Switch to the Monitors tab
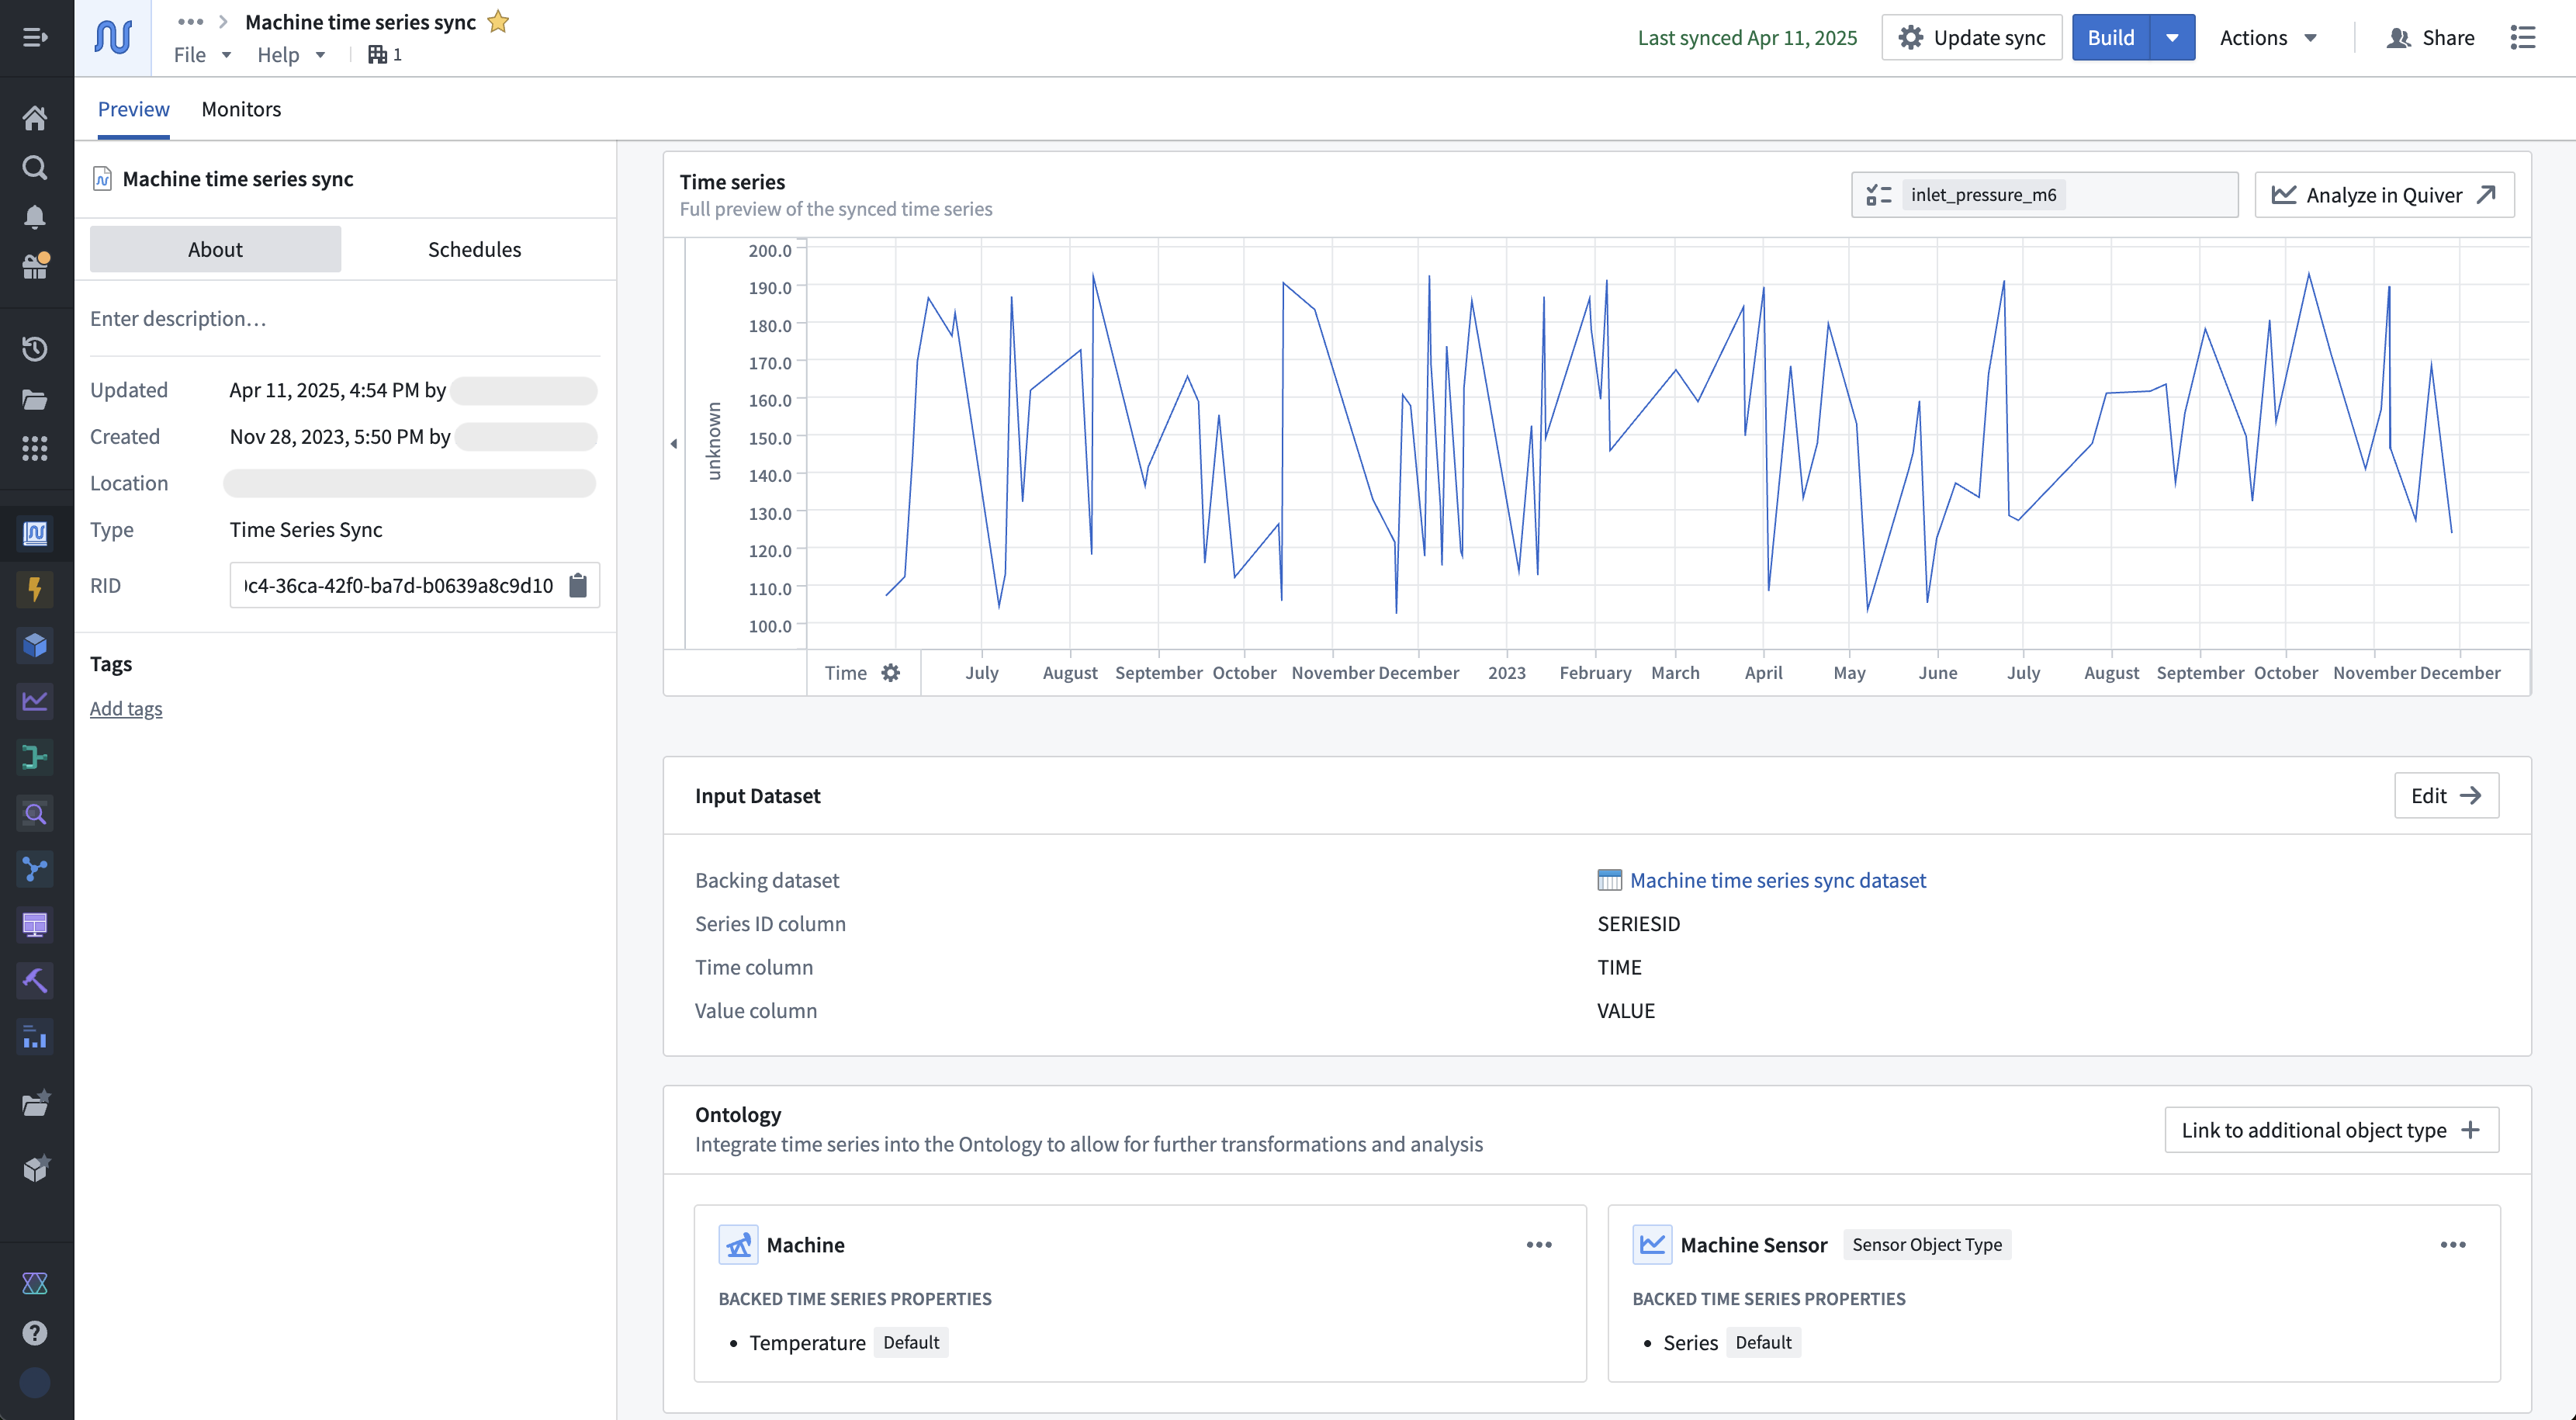This screenshot has height=1420, width=2576. coord(240,109)
